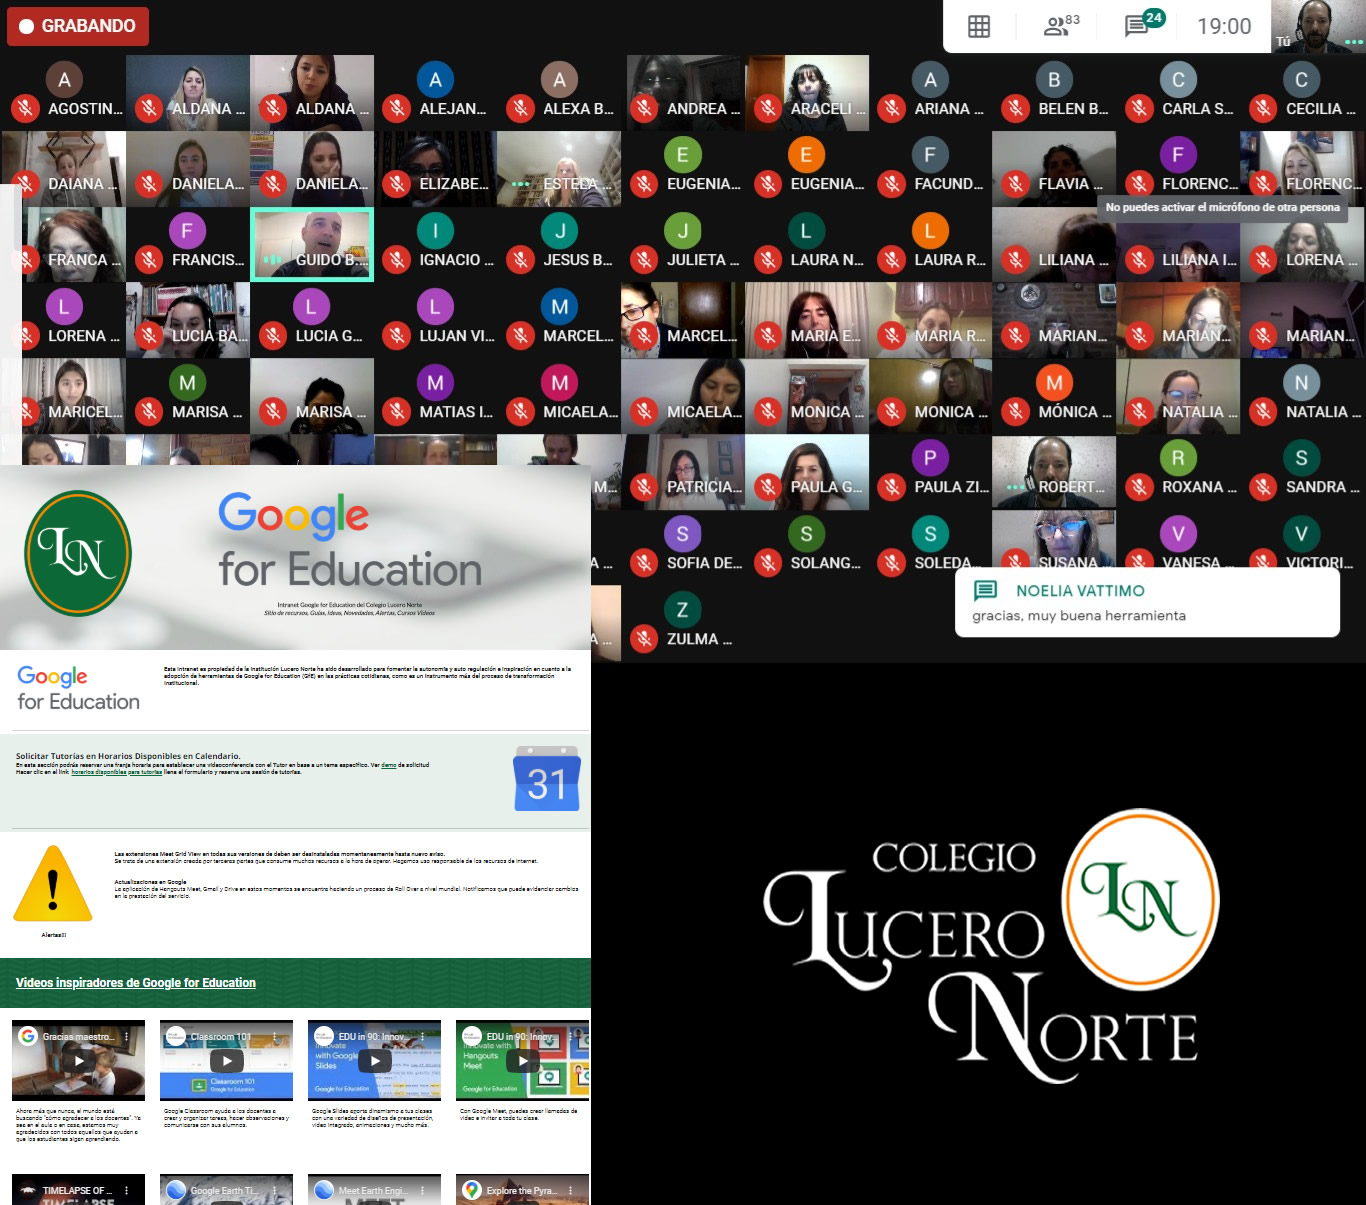Image resolution: width=1366 pixels, height=1205 pixels.
Task: Click the avatar circle of PAULA ZI
Action: (930, 458)
